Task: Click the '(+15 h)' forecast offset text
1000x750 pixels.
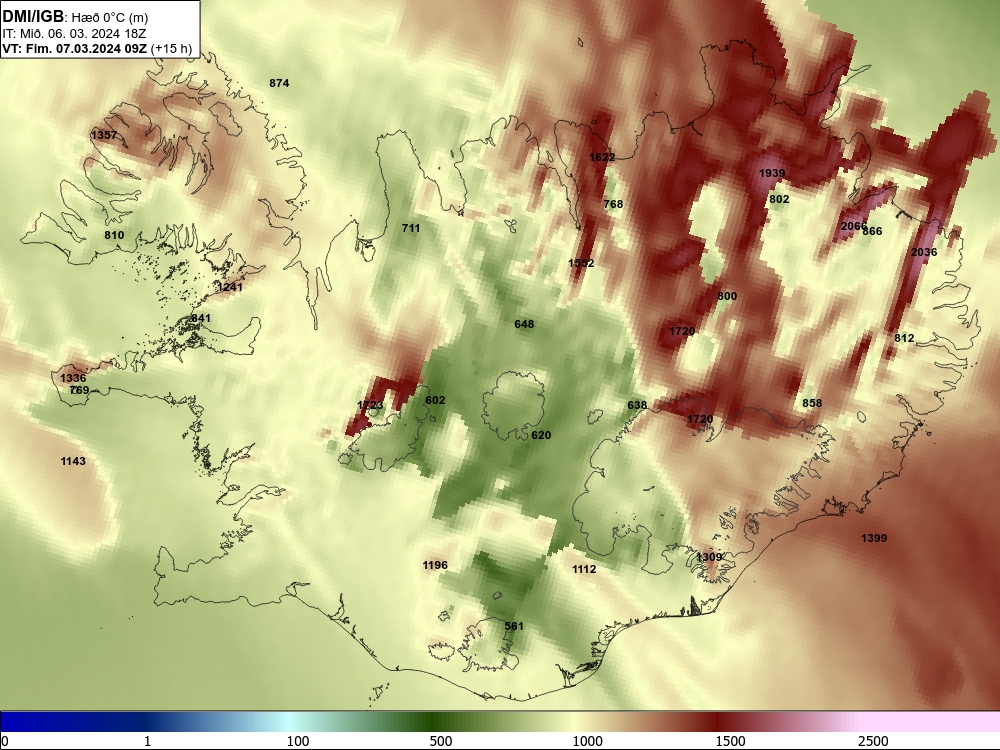Action: pos(172,48)
